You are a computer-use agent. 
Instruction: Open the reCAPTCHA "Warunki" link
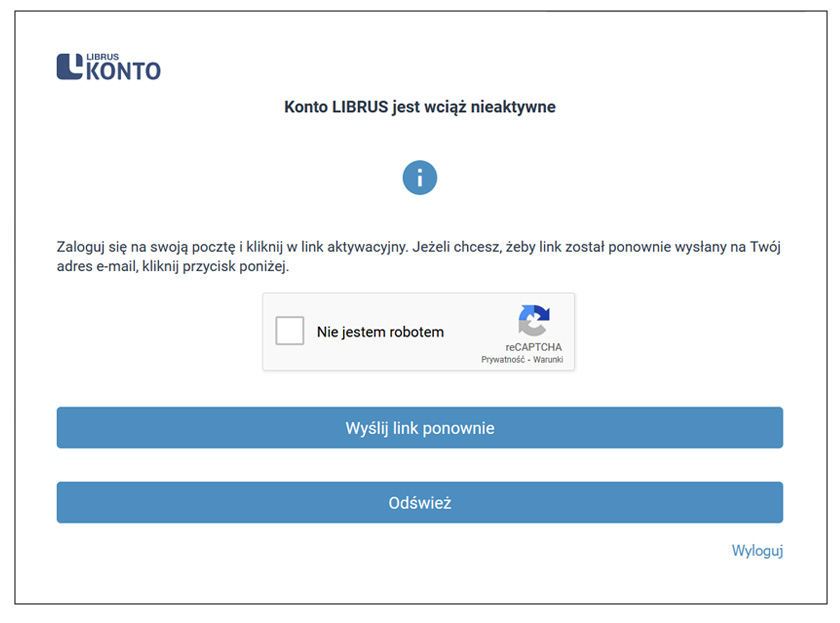point(547,359)
